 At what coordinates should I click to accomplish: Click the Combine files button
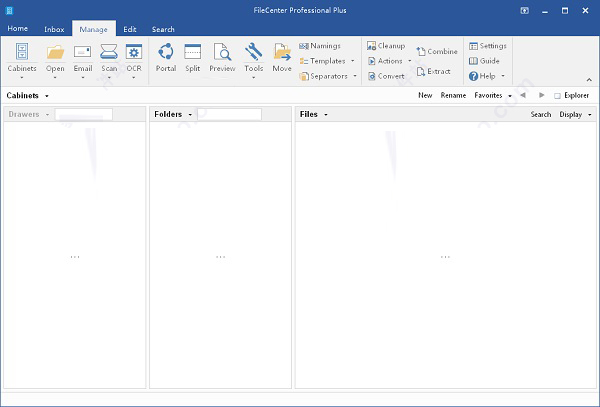[x=437, y=51]
